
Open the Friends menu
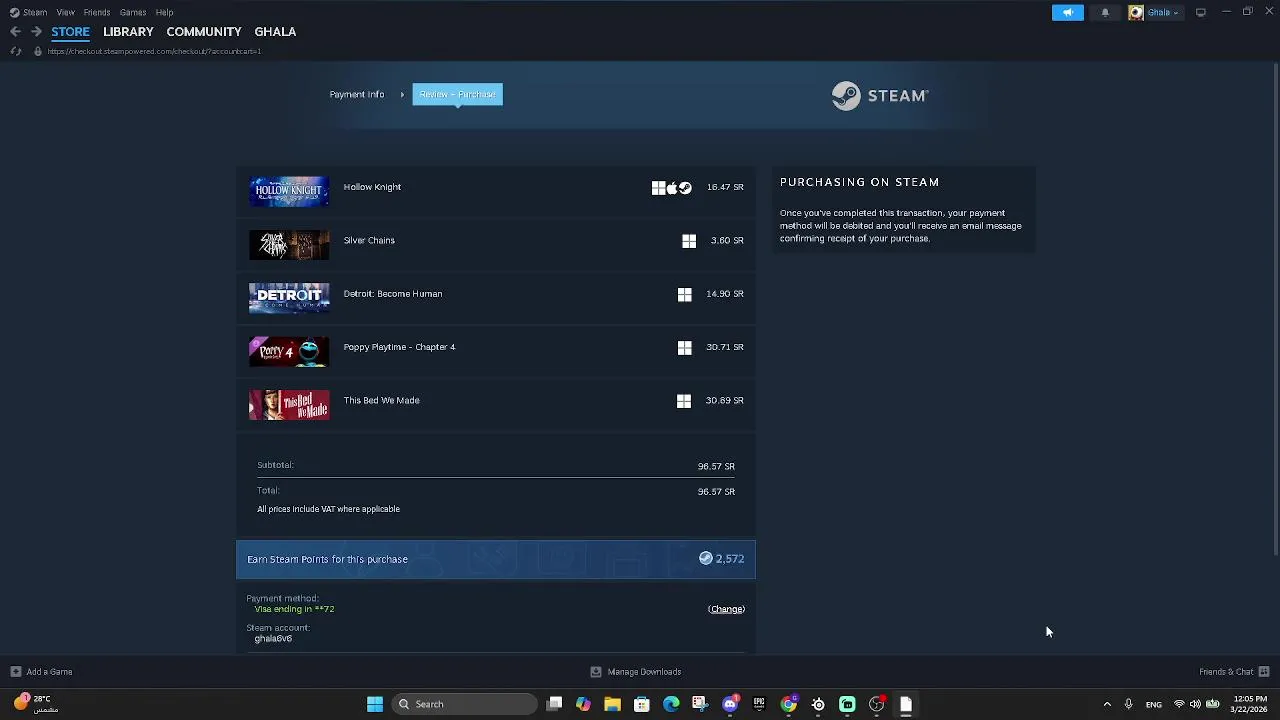coord(97,12)
